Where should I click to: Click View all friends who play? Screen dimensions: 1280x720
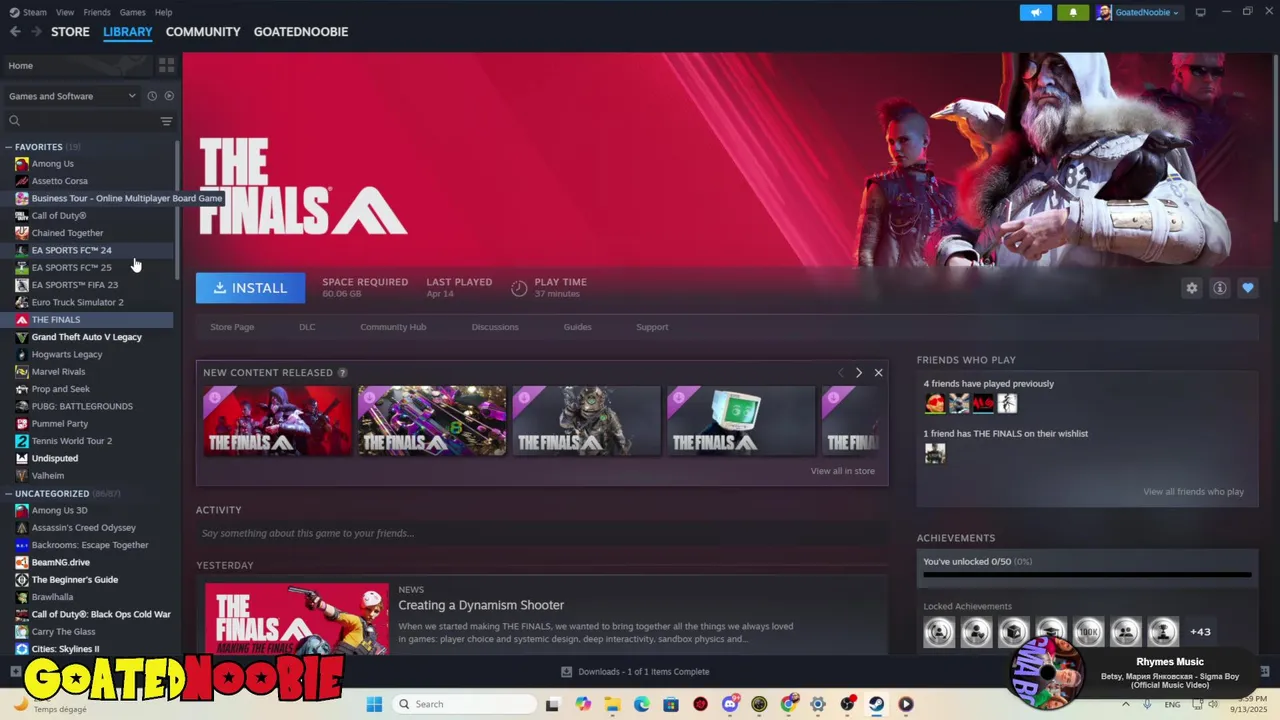tap(1193, 492)
